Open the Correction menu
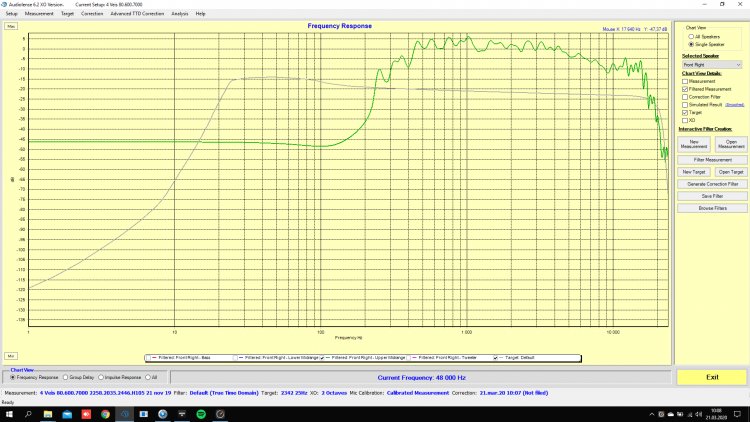The height and width of the screenshot is (422, 750). click(x=92, y=14)
